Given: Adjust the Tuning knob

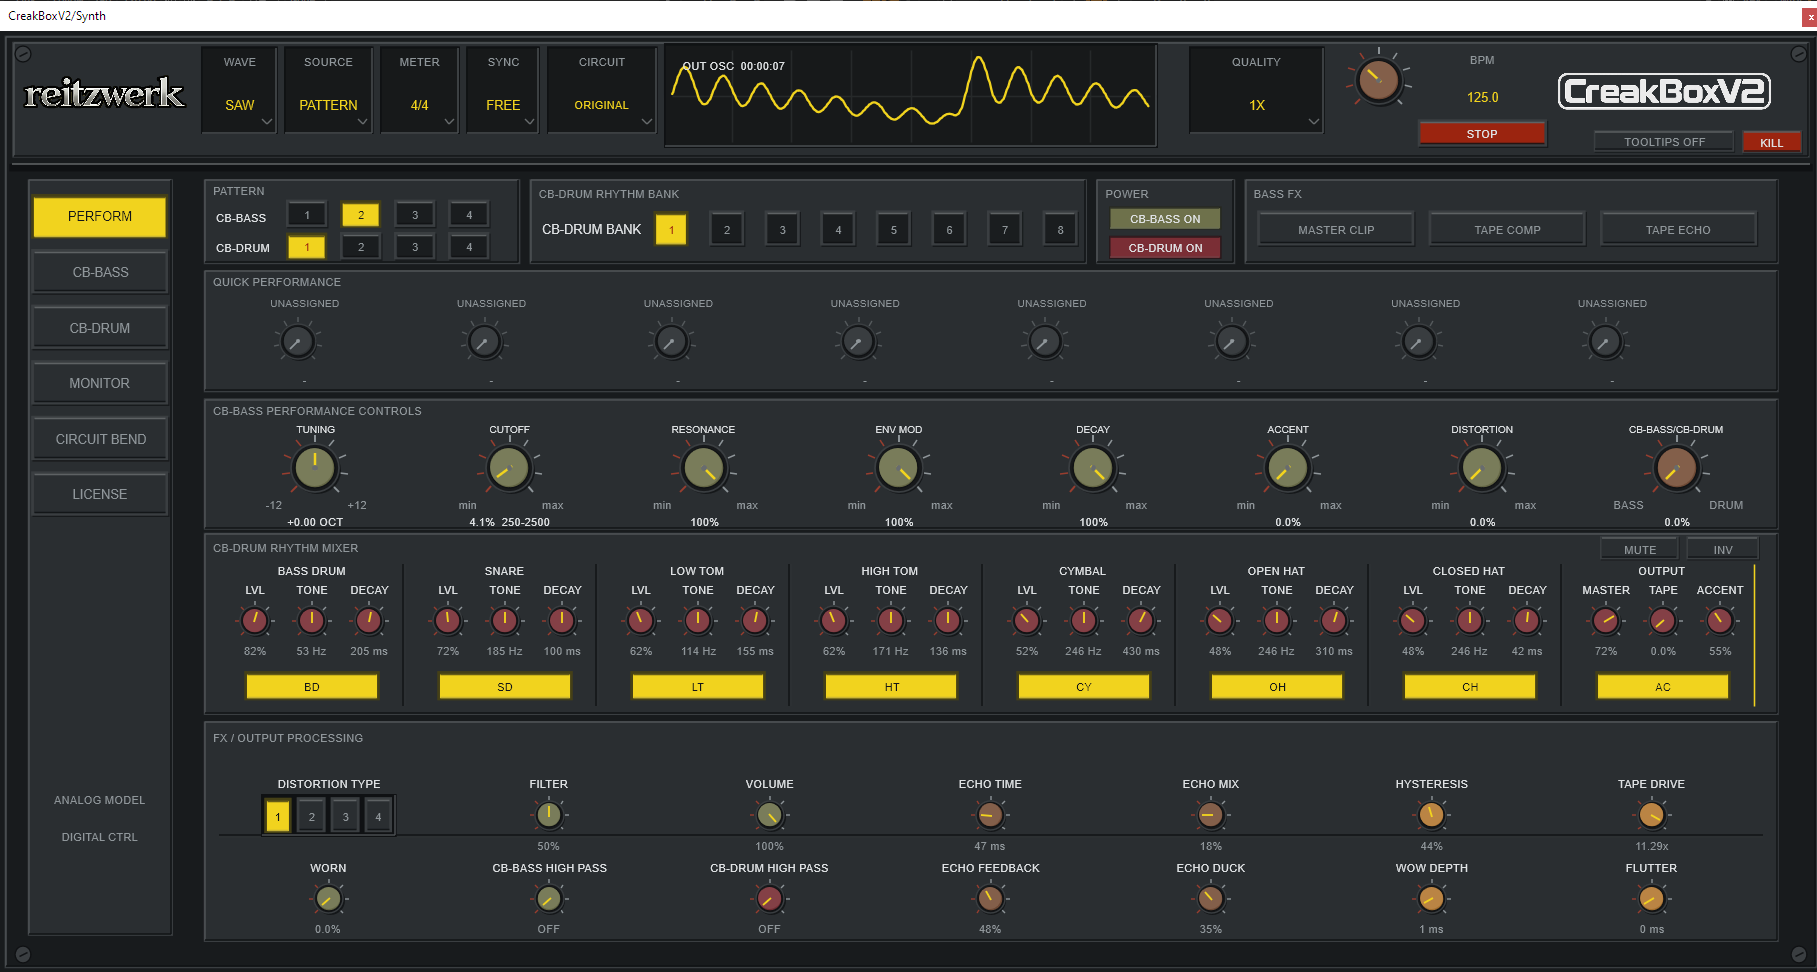Looking at the screenshot, I should pyautogui.click(x=315, y=468).
